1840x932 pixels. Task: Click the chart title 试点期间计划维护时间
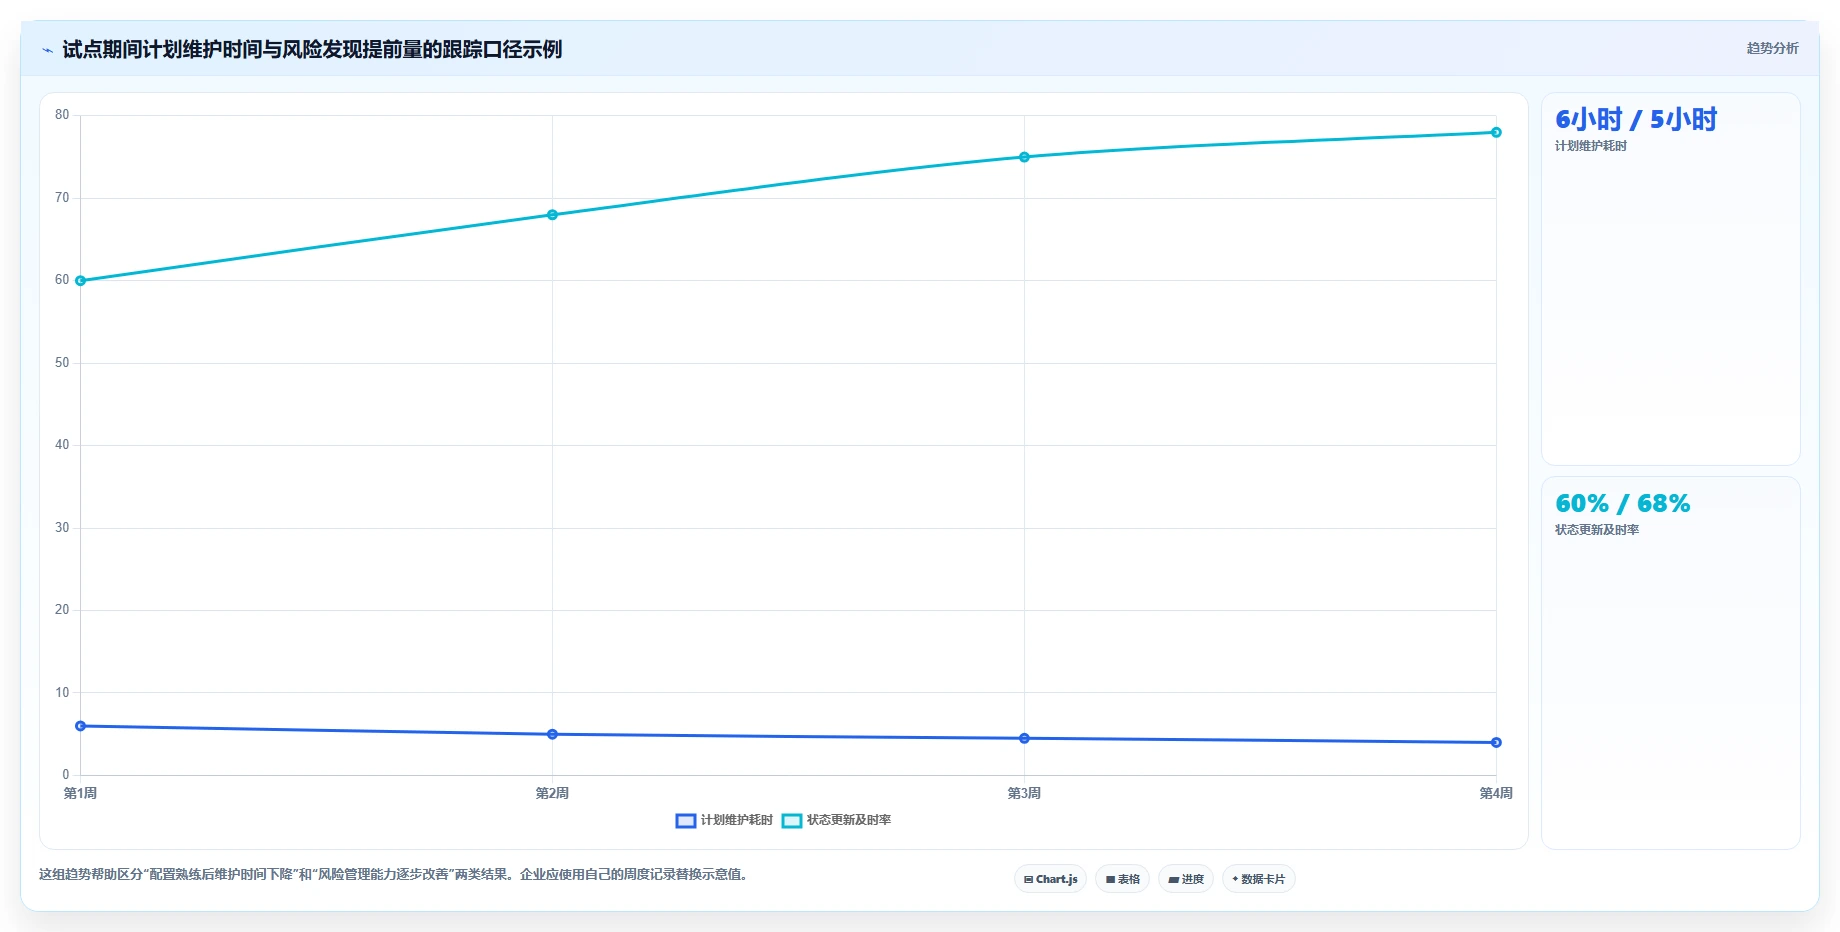pyautogui.click(x=162, y=50)
